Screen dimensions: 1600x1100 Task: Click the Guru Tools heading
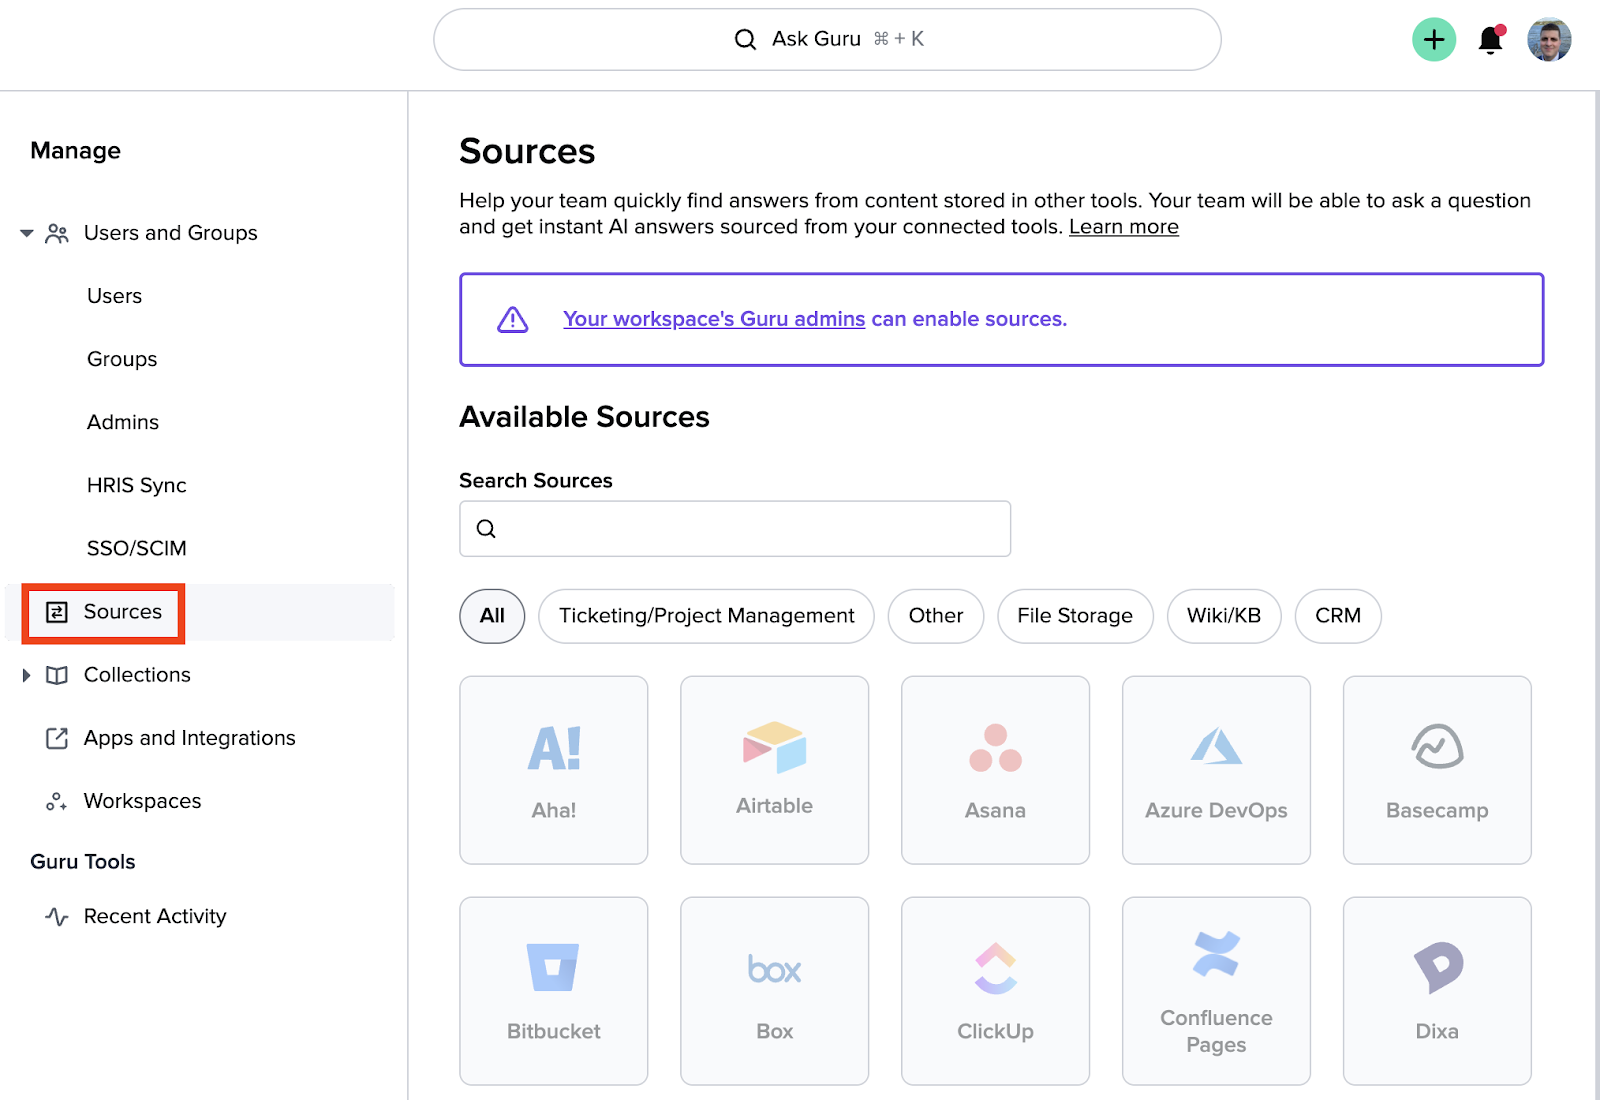tap(83, 862)
